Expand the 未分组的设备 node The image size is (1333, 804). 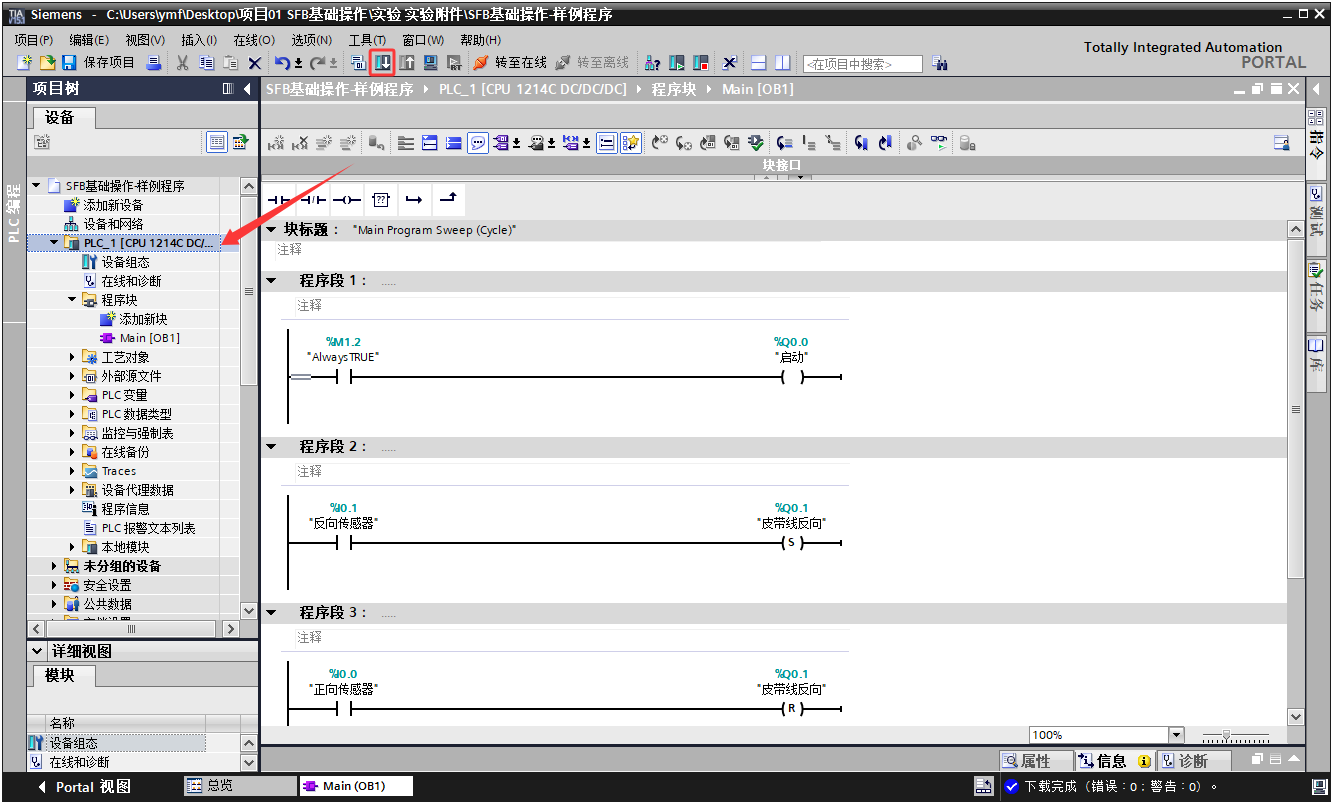tap(55, 566)
